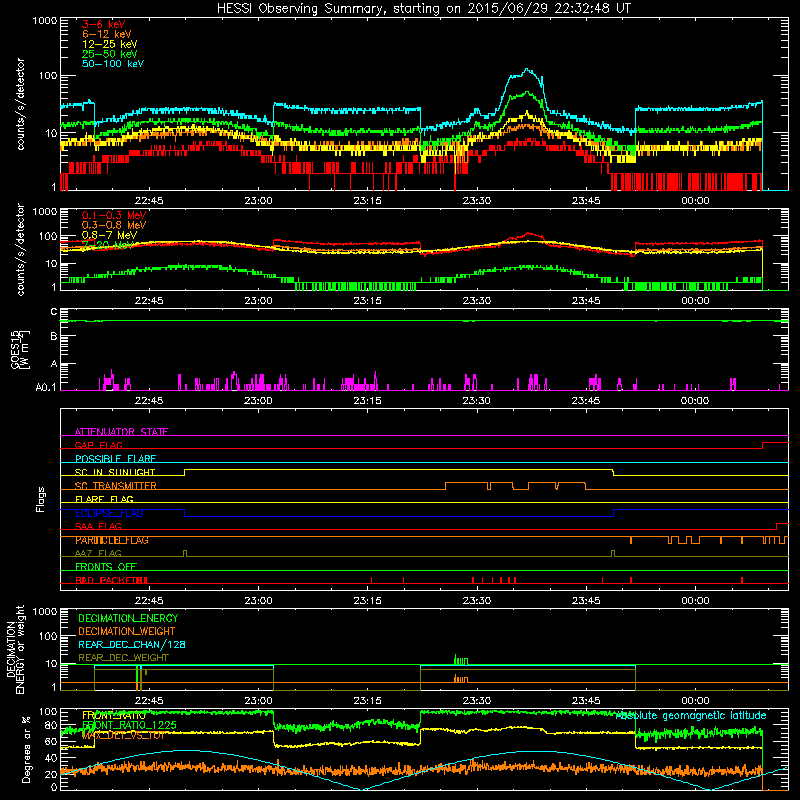The image size is (800, 800).
Task: Select the FLARE_FLAG label
Action: [104, 499]
